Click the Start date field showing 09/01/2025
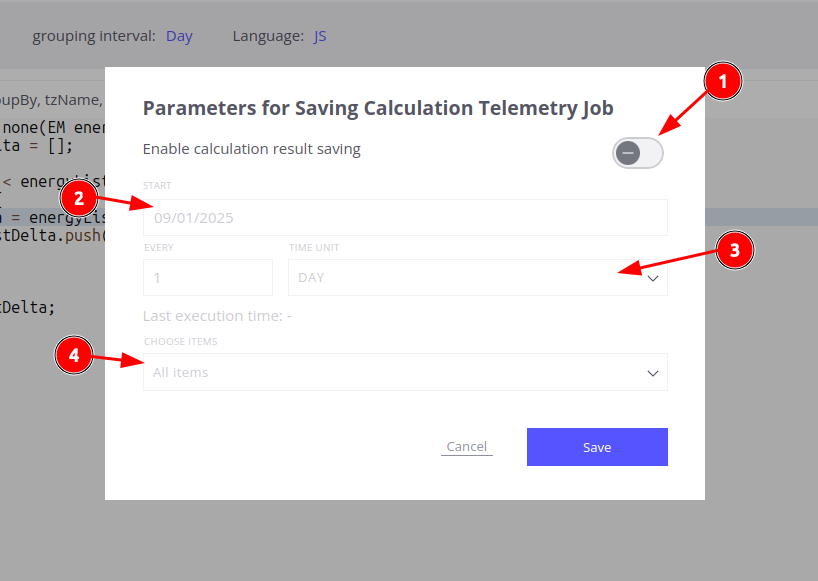 (x=405, y=217)
